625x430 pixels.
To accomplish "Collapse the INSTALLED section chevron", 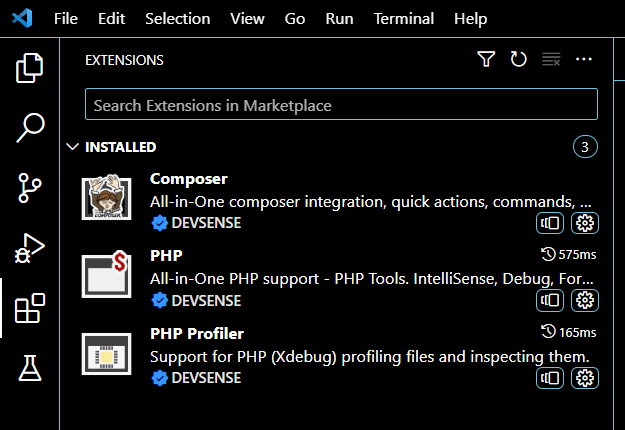I will click(72, 147).
